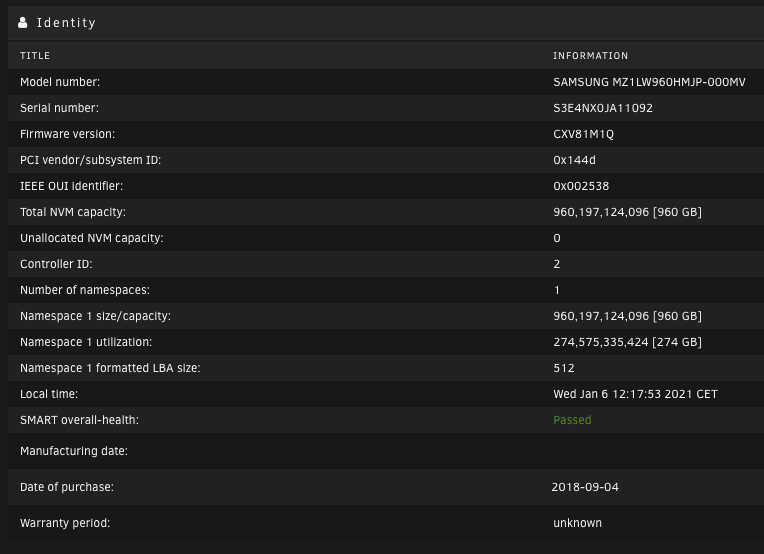Select Number of namespaces value 1
Screen dimensions: 764x554
click(x=557, y=290)
